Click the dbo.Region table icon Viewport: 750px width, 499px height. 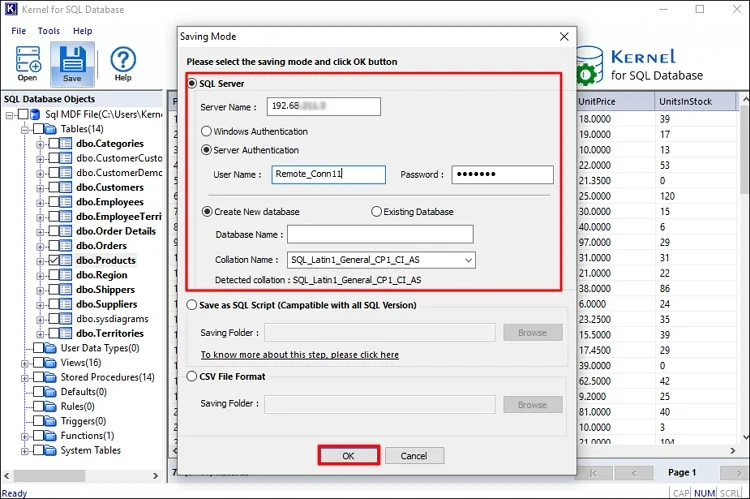tap(66, 275)
